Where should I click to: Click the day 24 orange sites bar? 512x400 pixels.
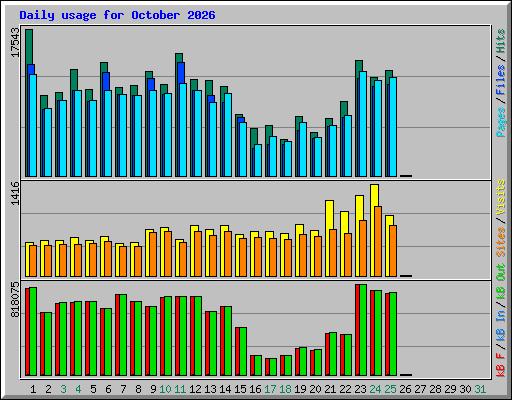pyautogui.click(x=378, y=241)
